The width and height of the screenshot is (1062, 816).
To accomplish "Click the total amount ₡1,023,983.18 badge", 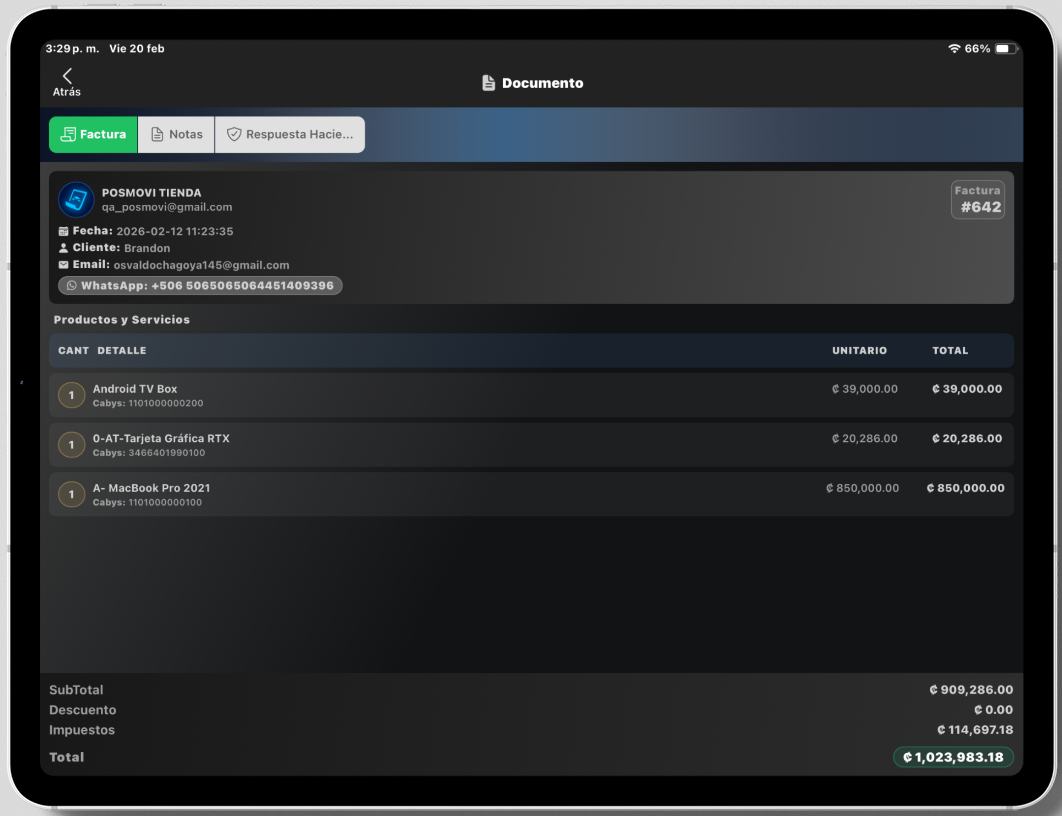I will [x=952, y=757].
